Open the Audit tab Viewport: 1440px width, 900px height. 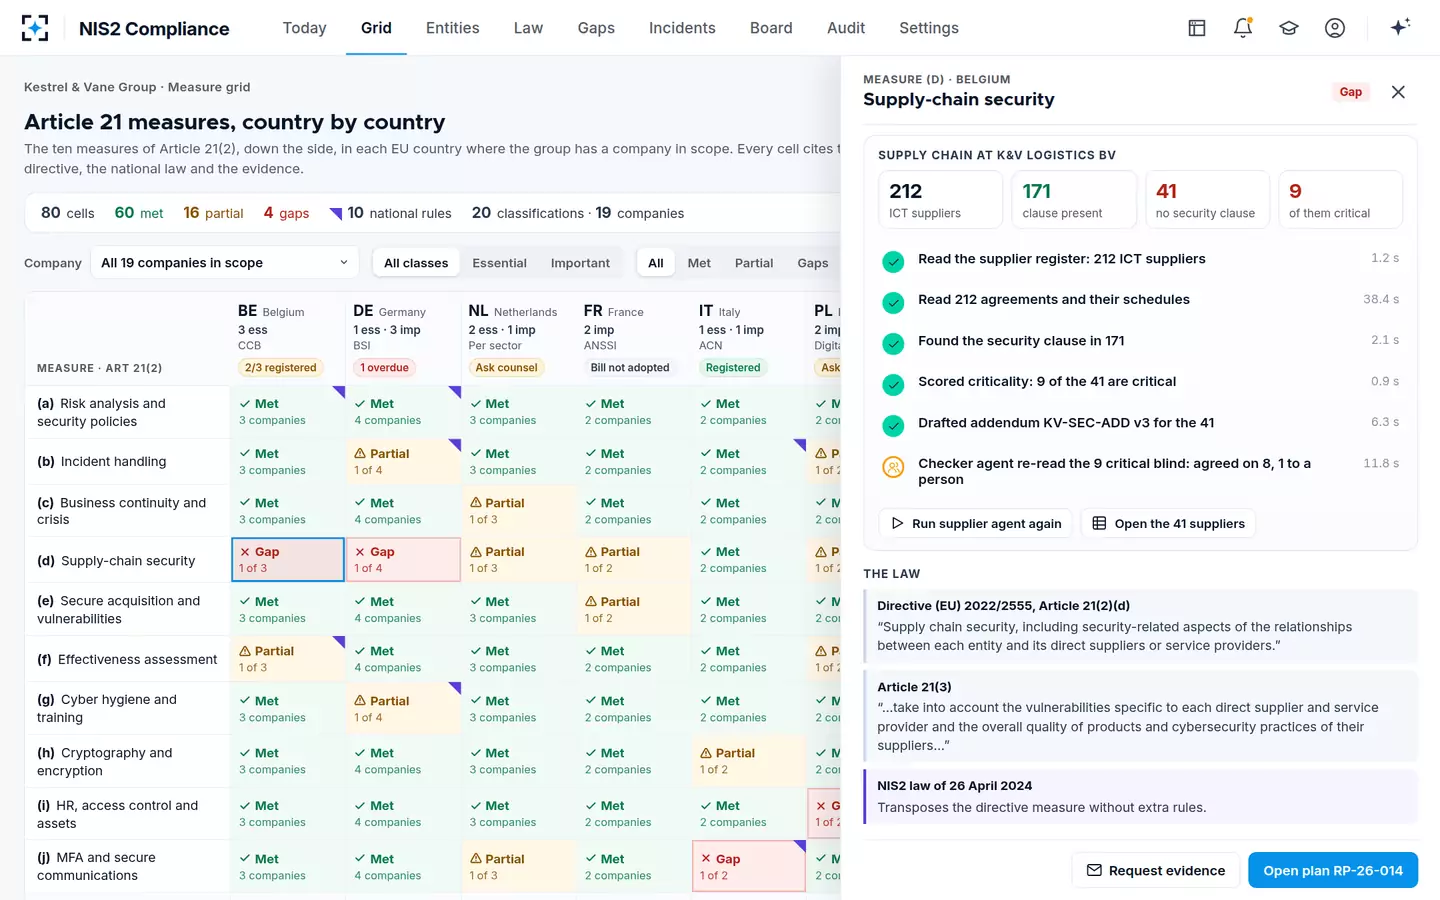click(x=846, y=28)
